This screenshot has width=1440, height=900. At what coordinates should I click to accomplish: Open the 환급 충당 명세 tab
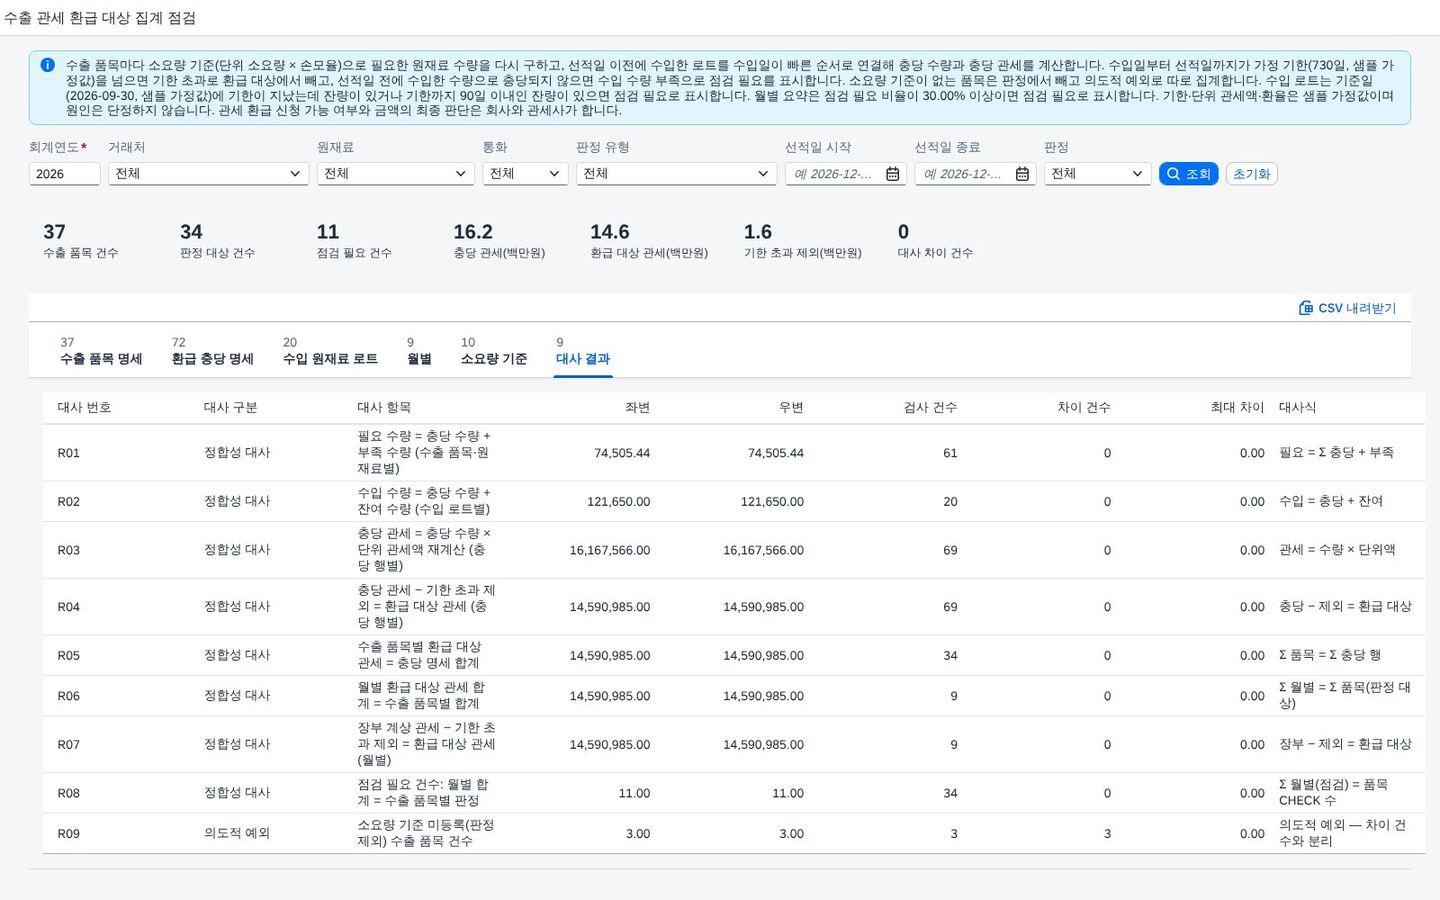(x=212, y=351)
